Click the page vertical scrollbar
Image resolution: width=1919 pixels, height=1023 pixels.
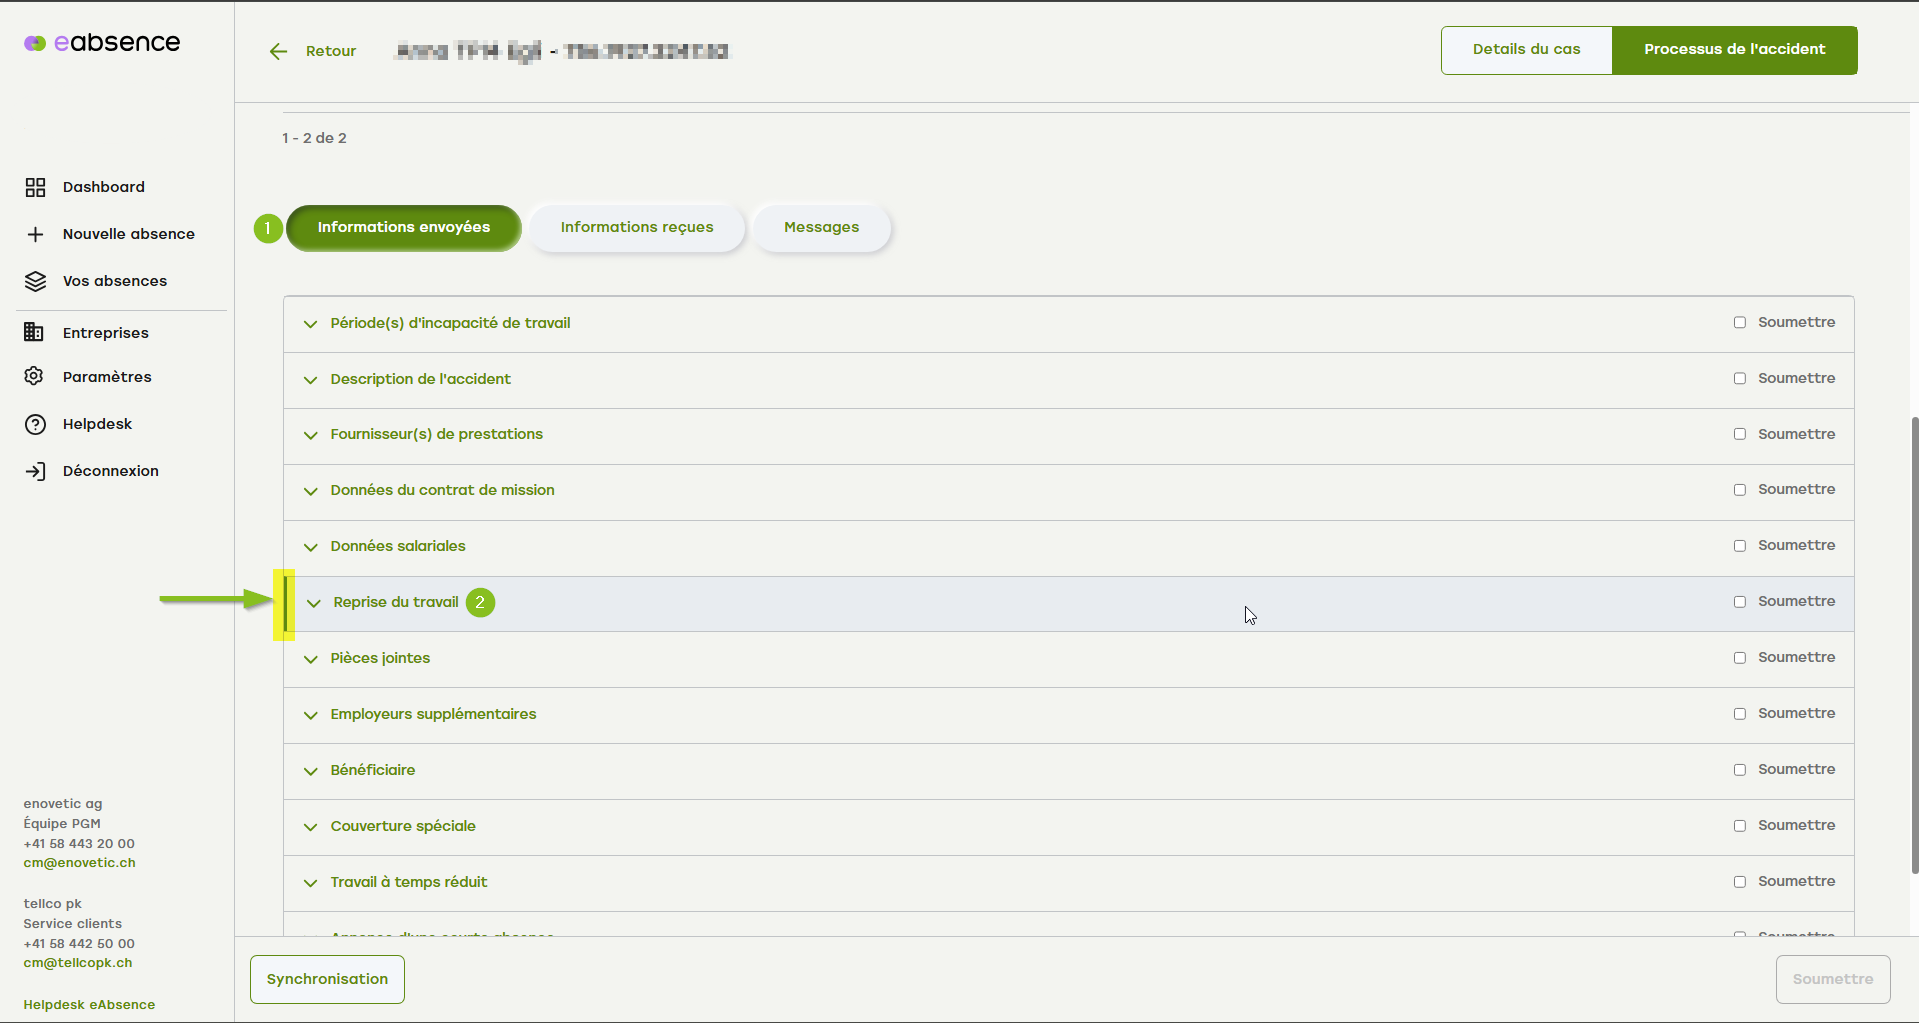point(1914,645)
